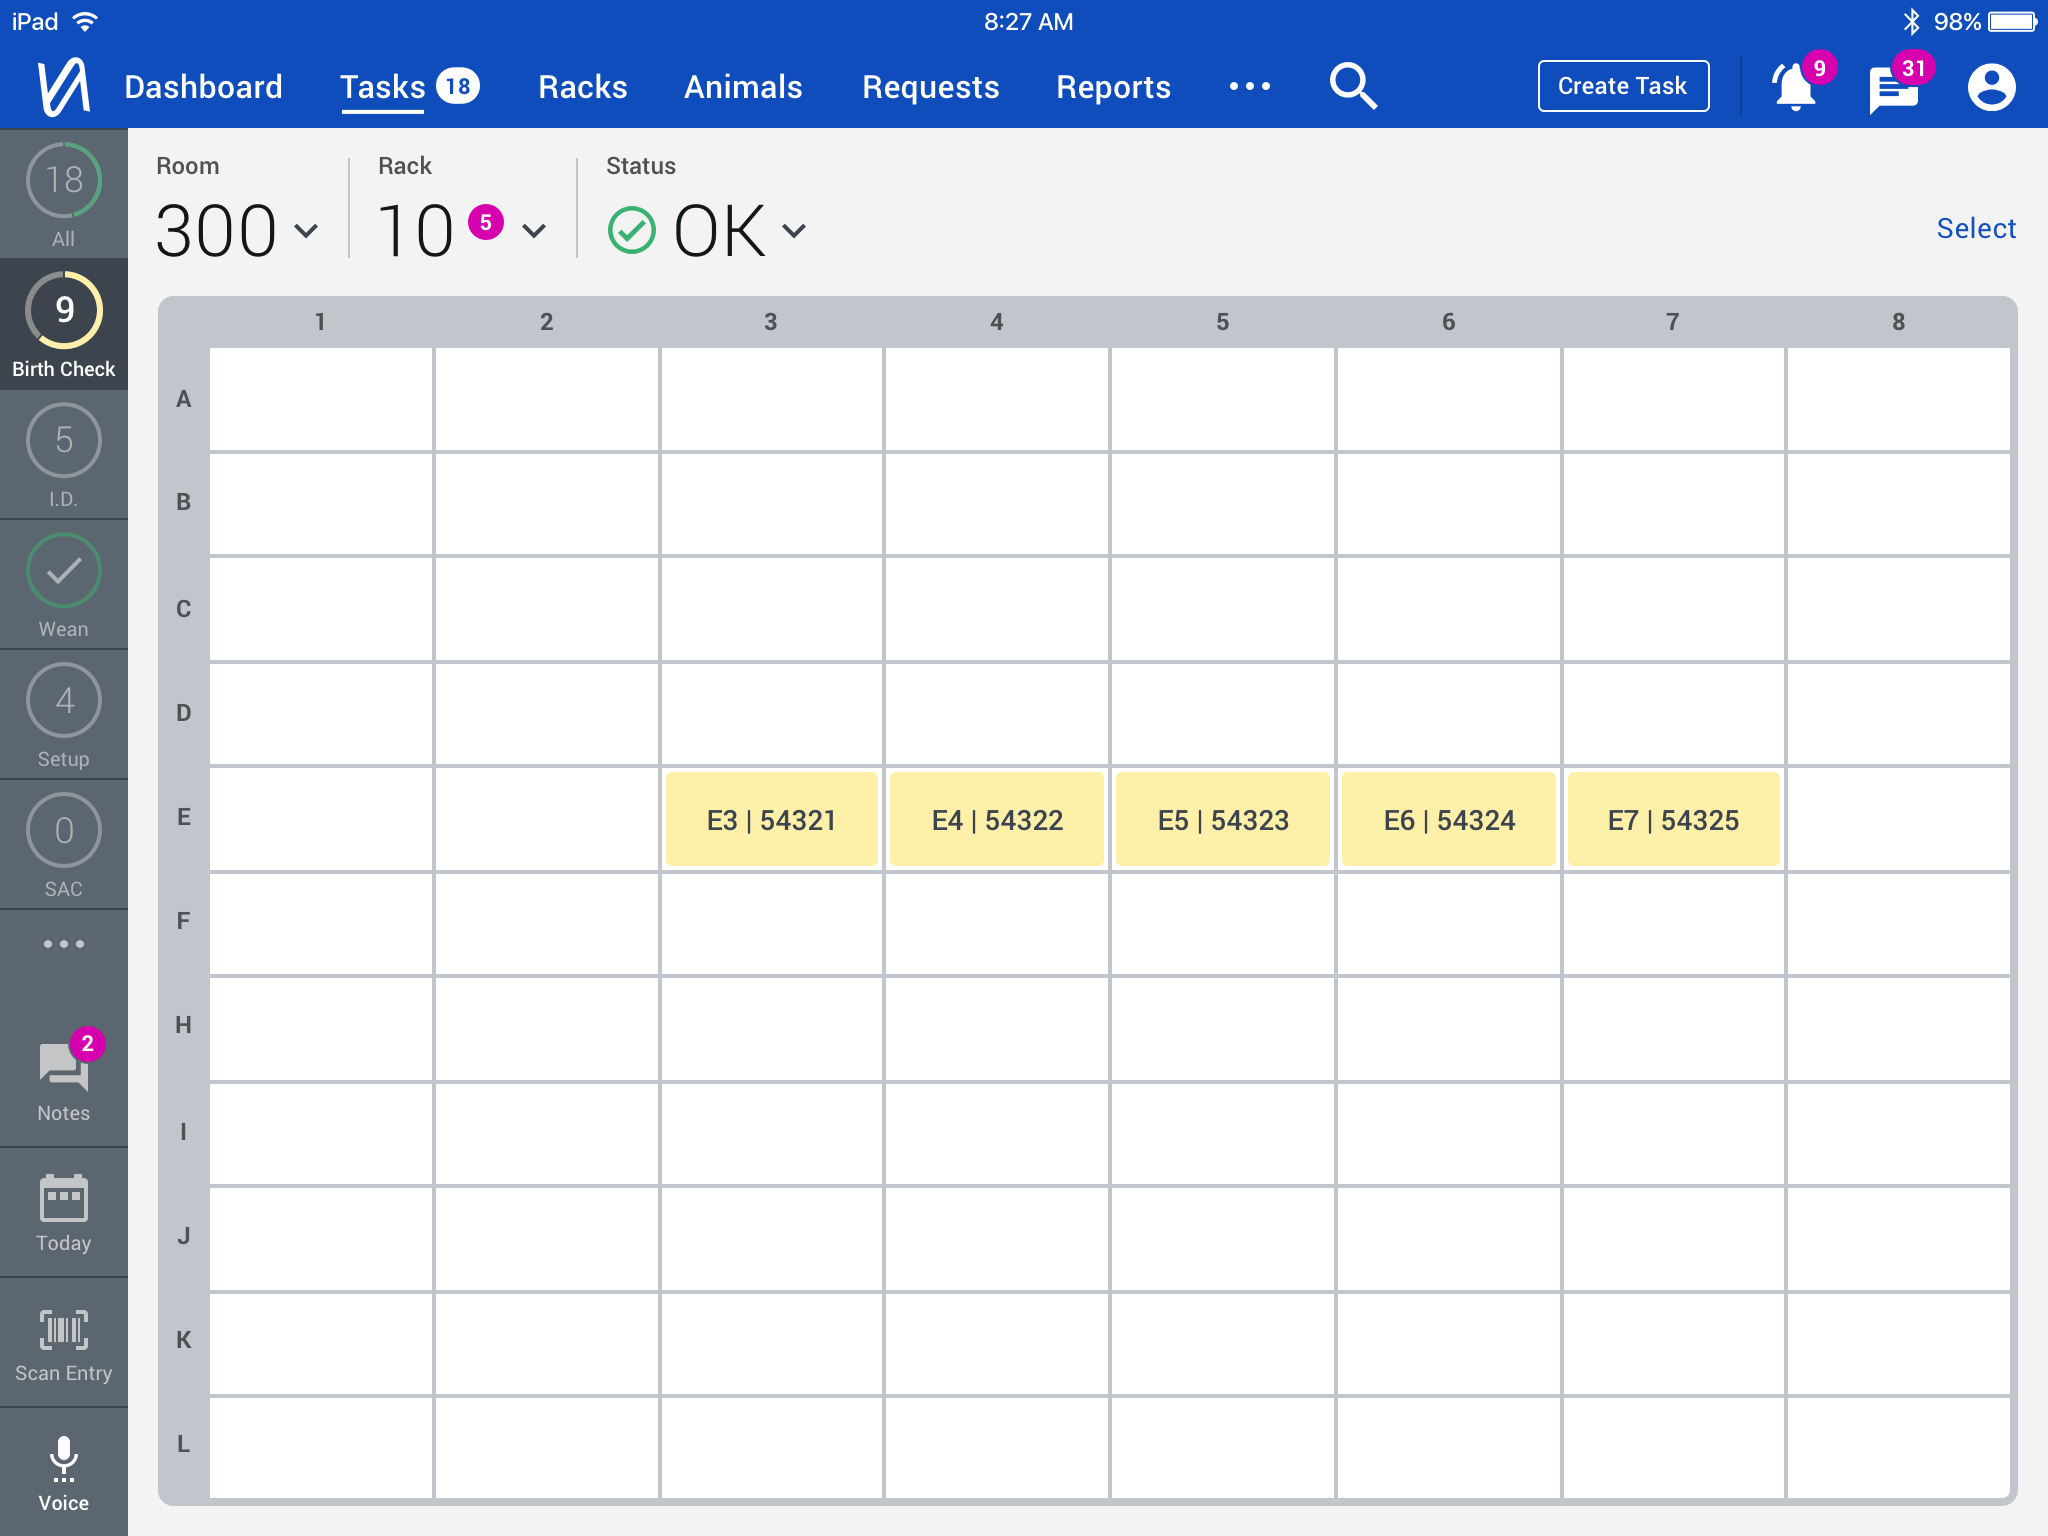Open the Reports tab
This screenshot has width=2048, height=1536.
point(1113,87)
